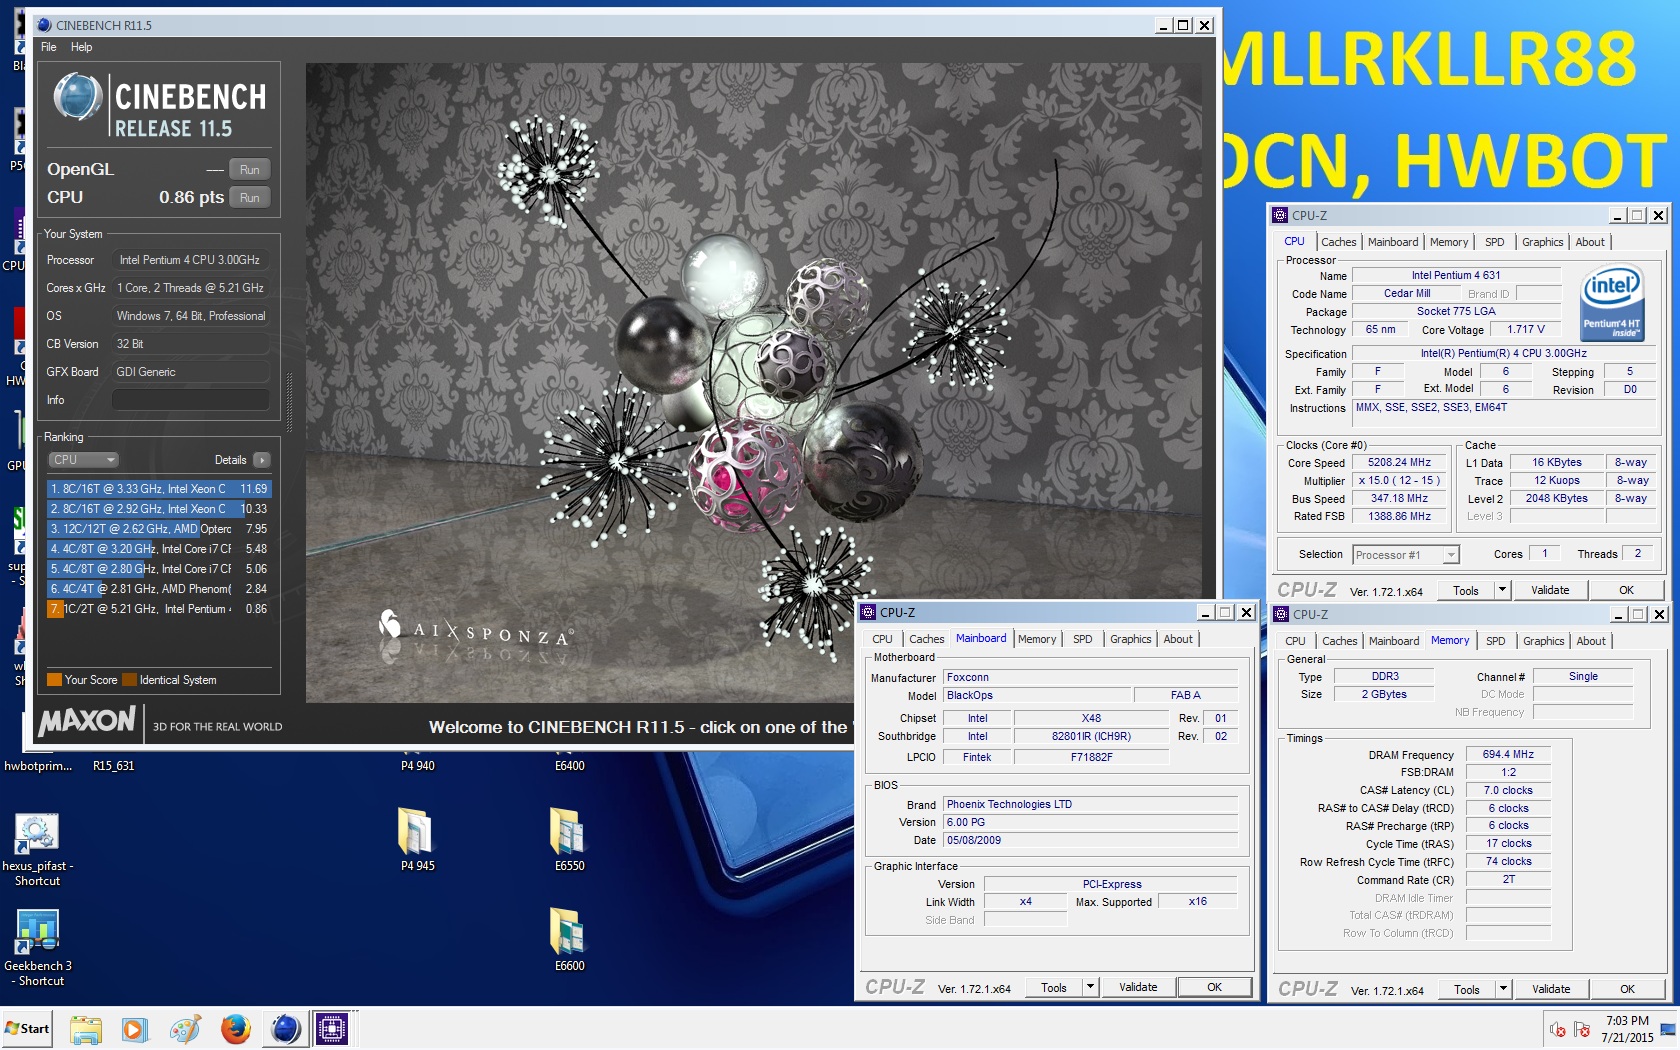Click the CPU-Z CPU window title icon

[x=1280, y=215]
